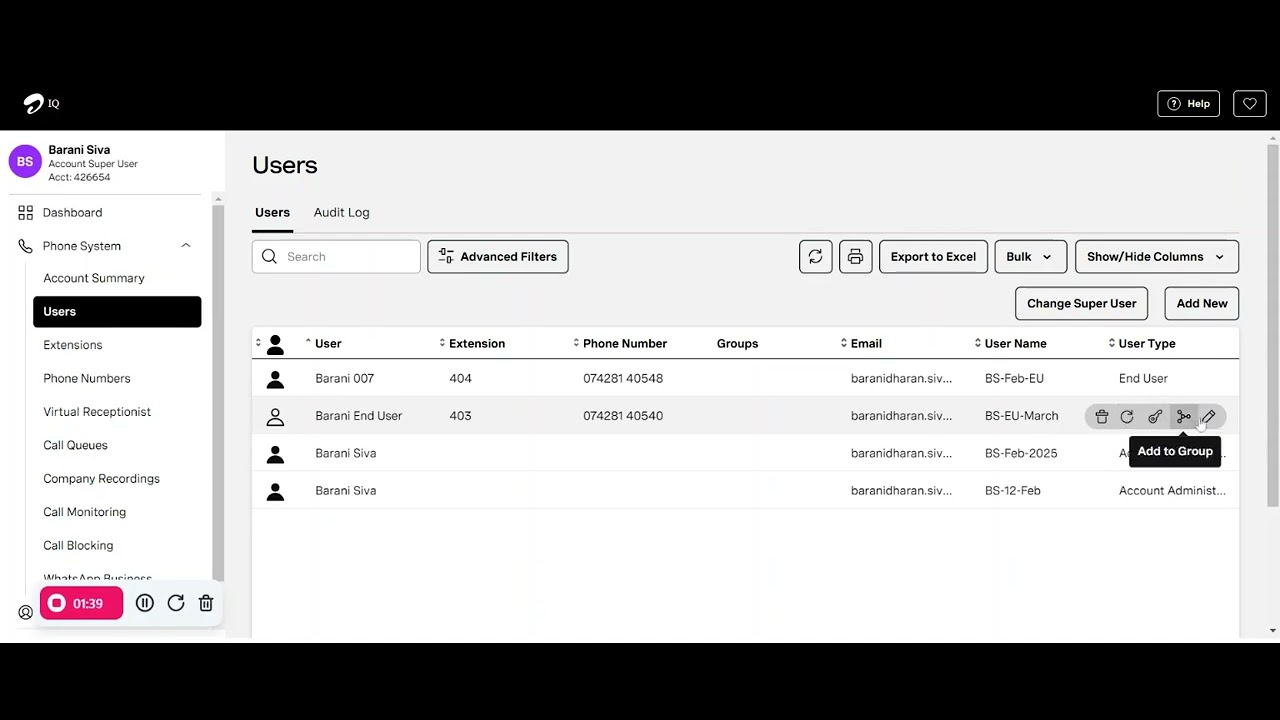Click into the Search field
The image size is (1280, 720).
point(336,257)
